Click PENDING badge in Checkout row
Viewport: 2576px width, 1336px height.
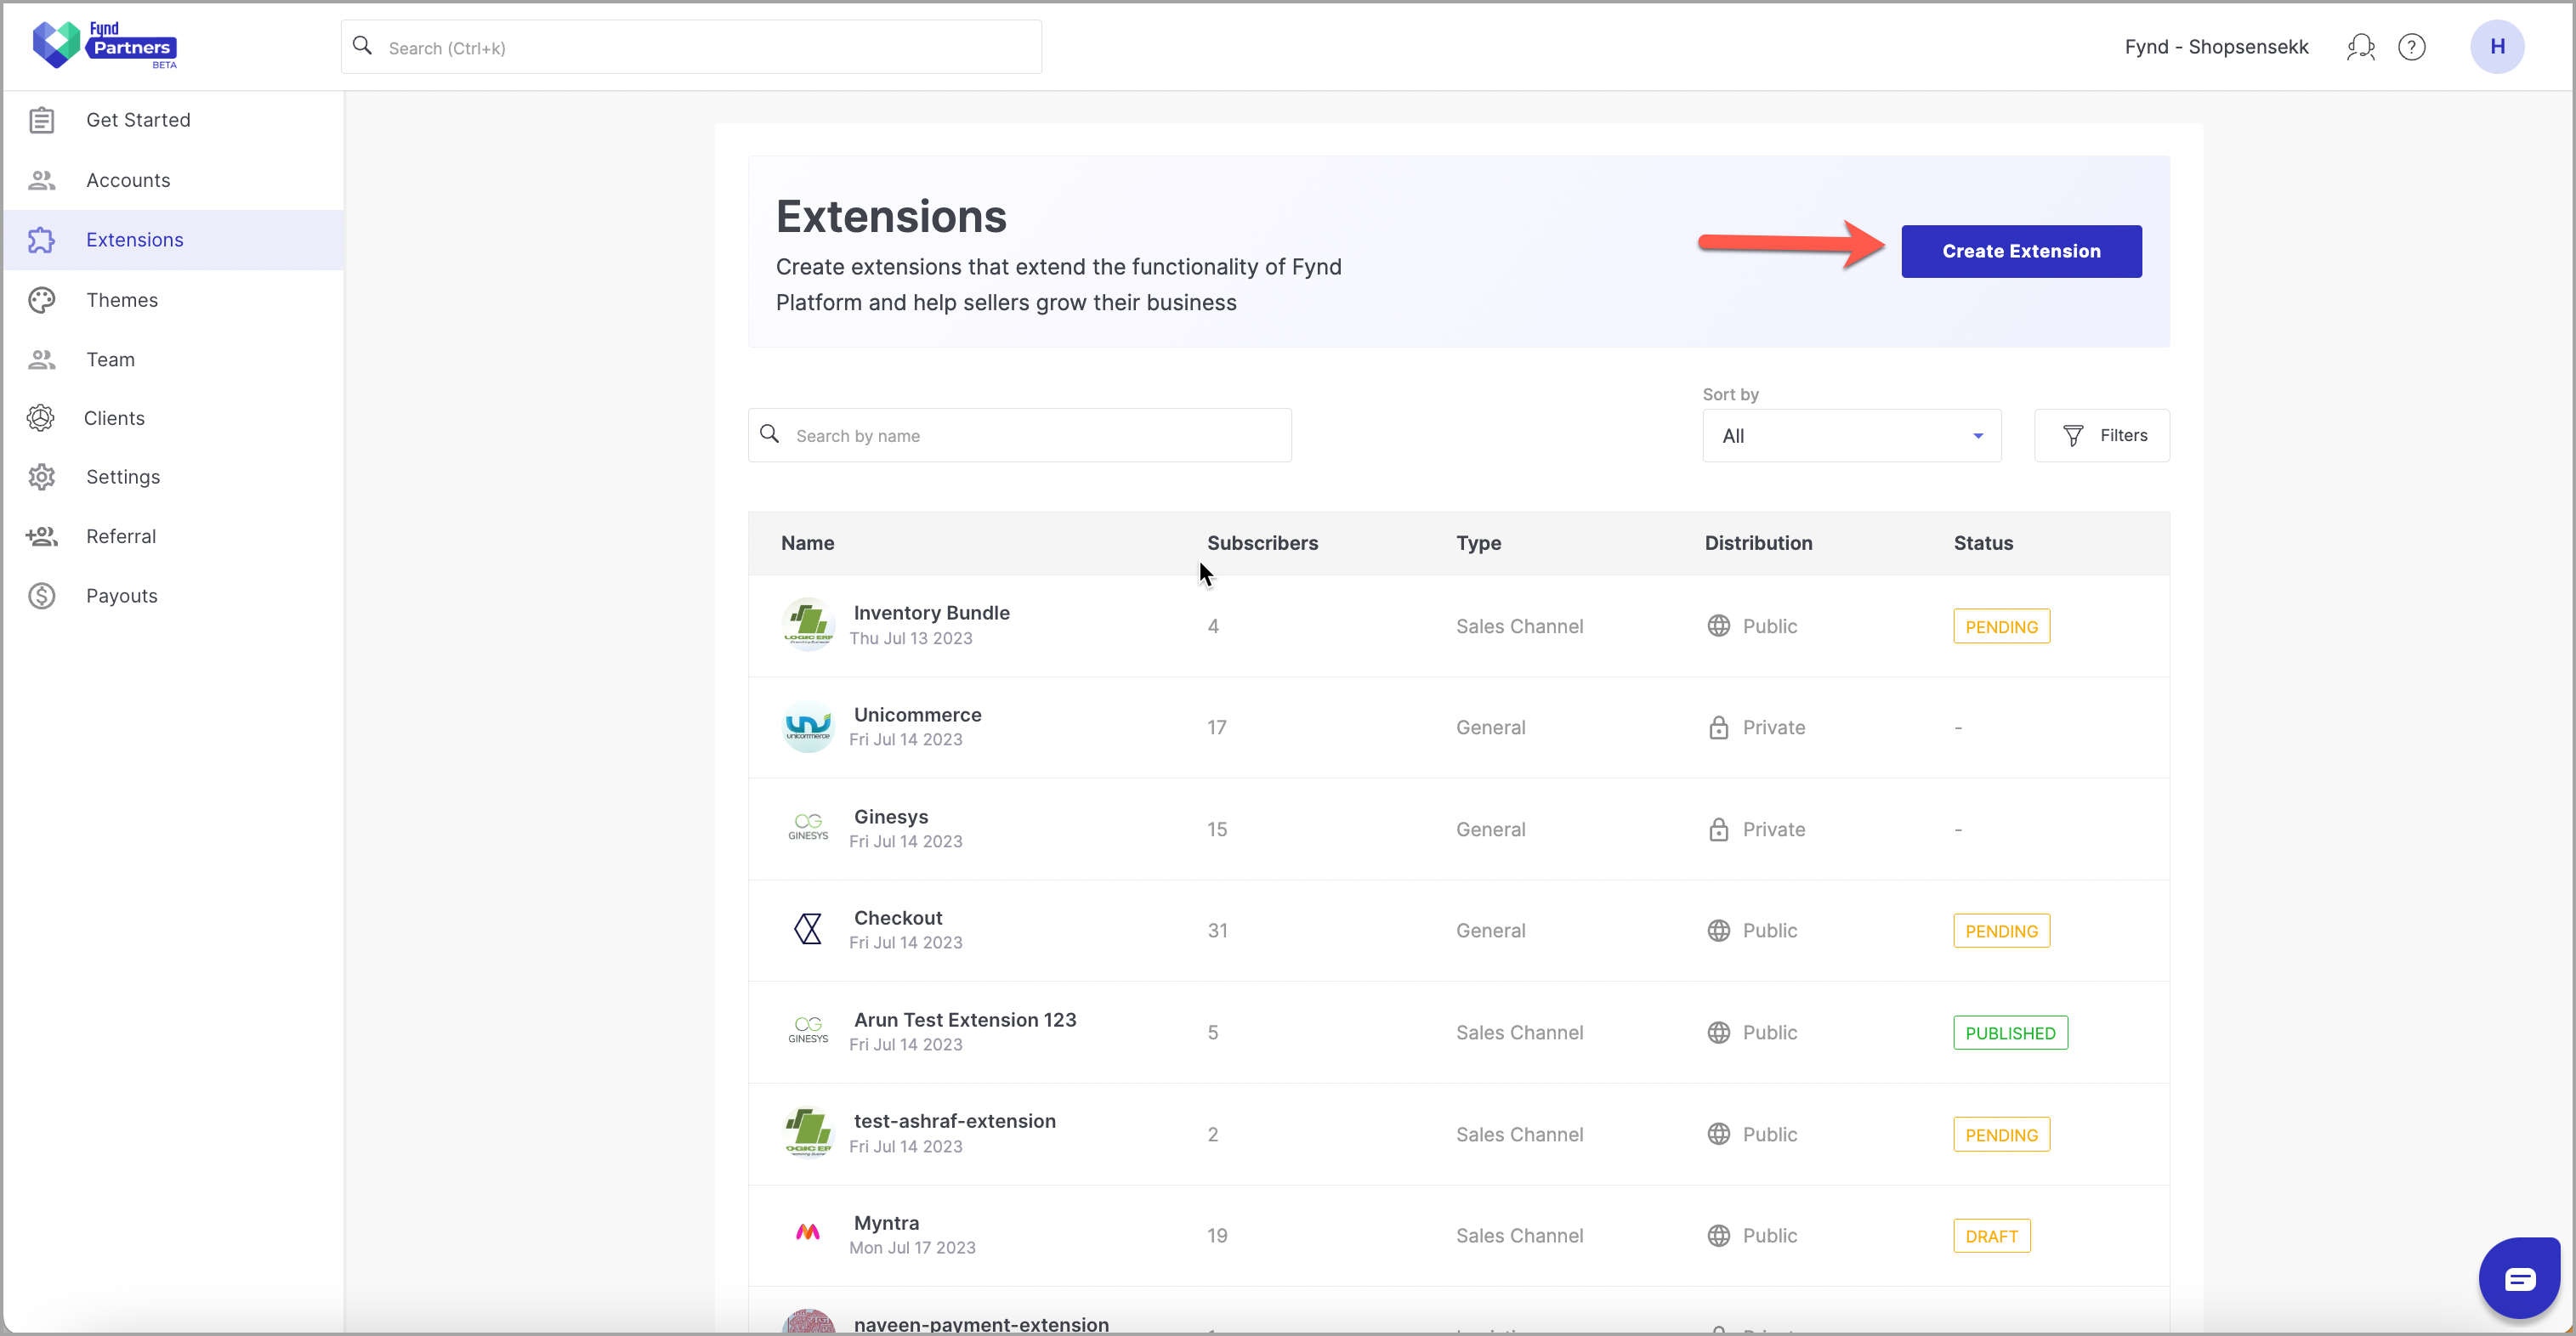(2001, 931)
